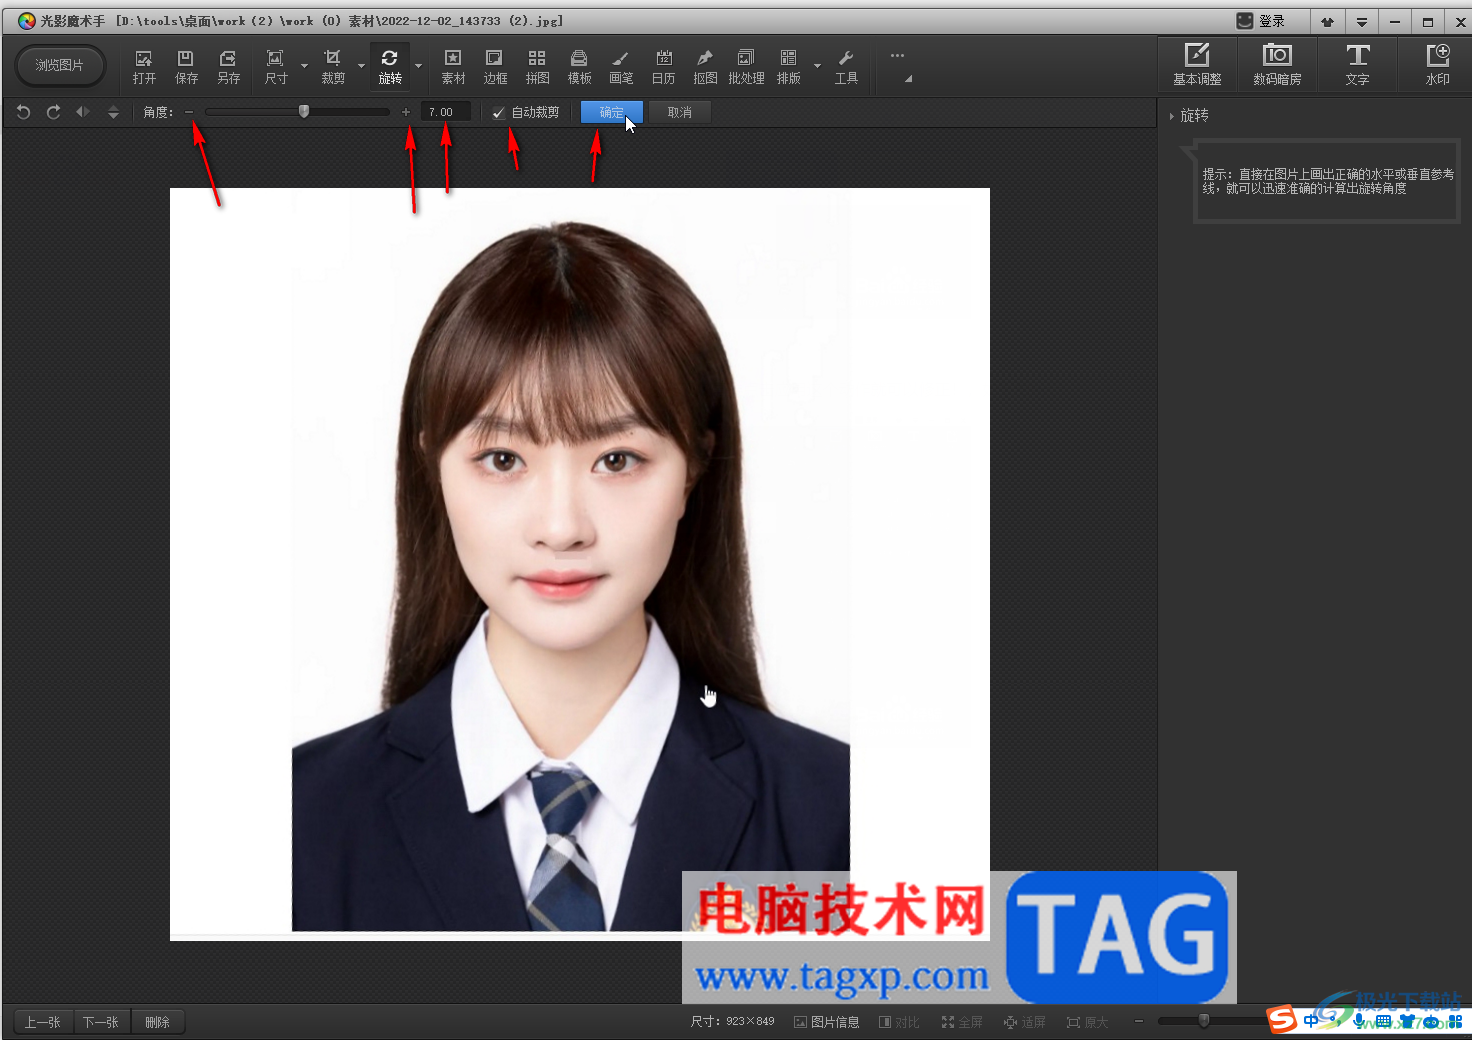Select the 画笔 (Brush) tool
1472x1040 pixels.
(x=621, y=66)
